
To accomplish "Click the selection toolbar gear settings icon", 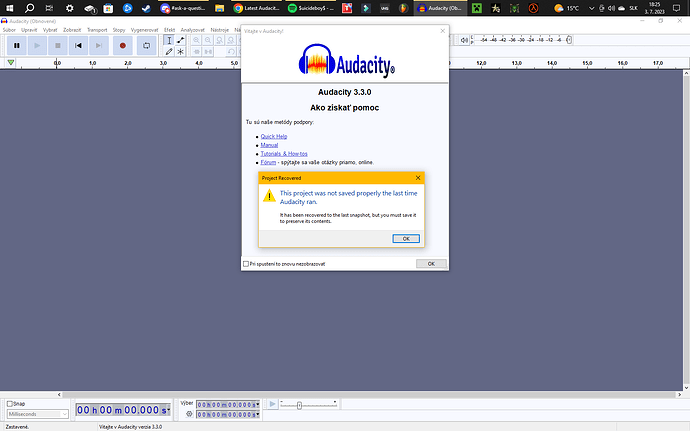I will point(189,414).
